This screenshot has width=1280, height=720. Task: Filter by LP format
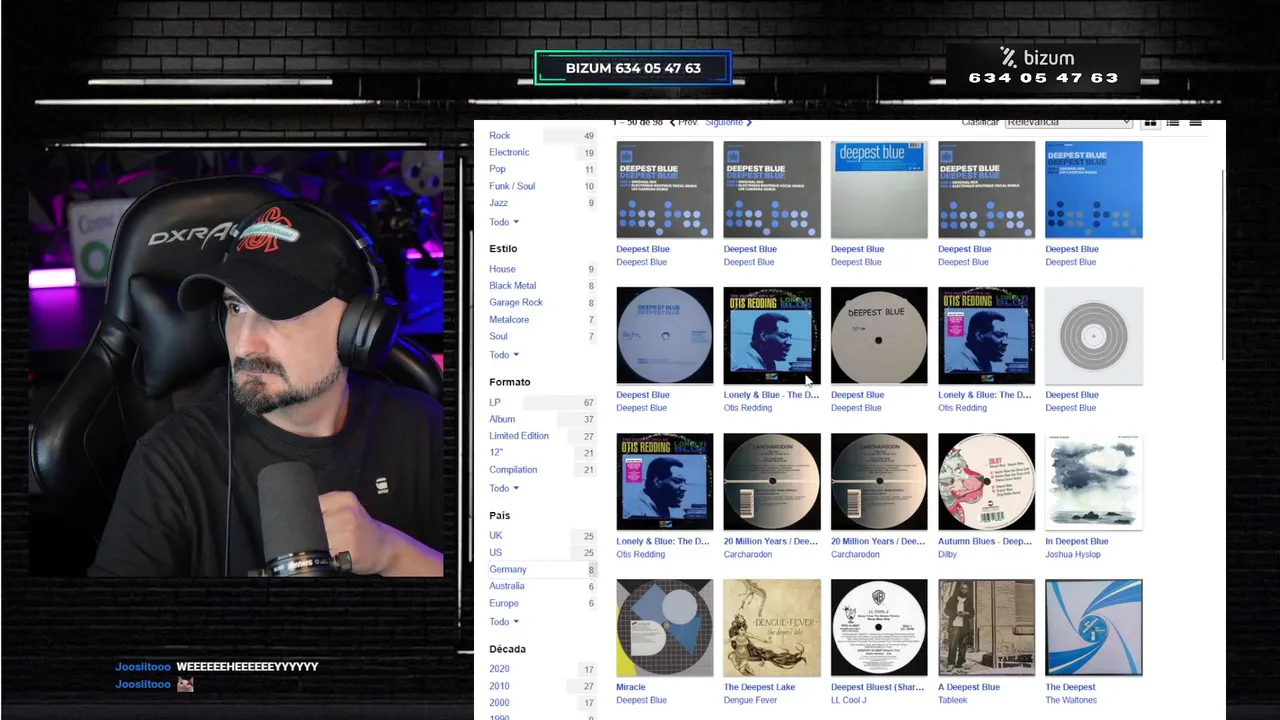[x=495, y=402]
